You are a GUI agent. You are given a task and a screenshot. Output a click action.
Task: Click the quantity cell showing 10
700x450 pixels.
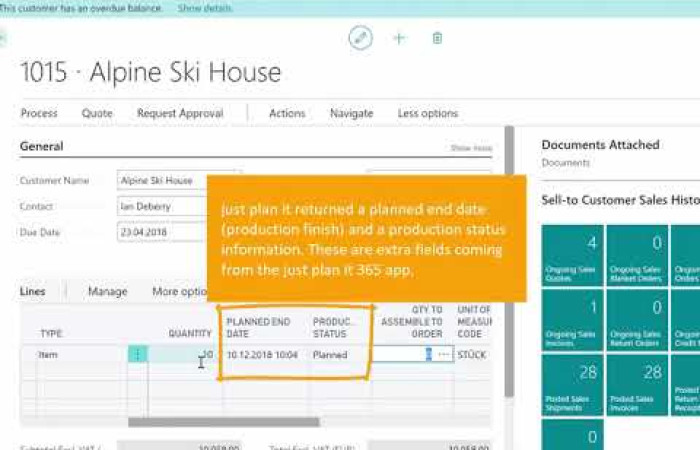click(x=182, y=354)
